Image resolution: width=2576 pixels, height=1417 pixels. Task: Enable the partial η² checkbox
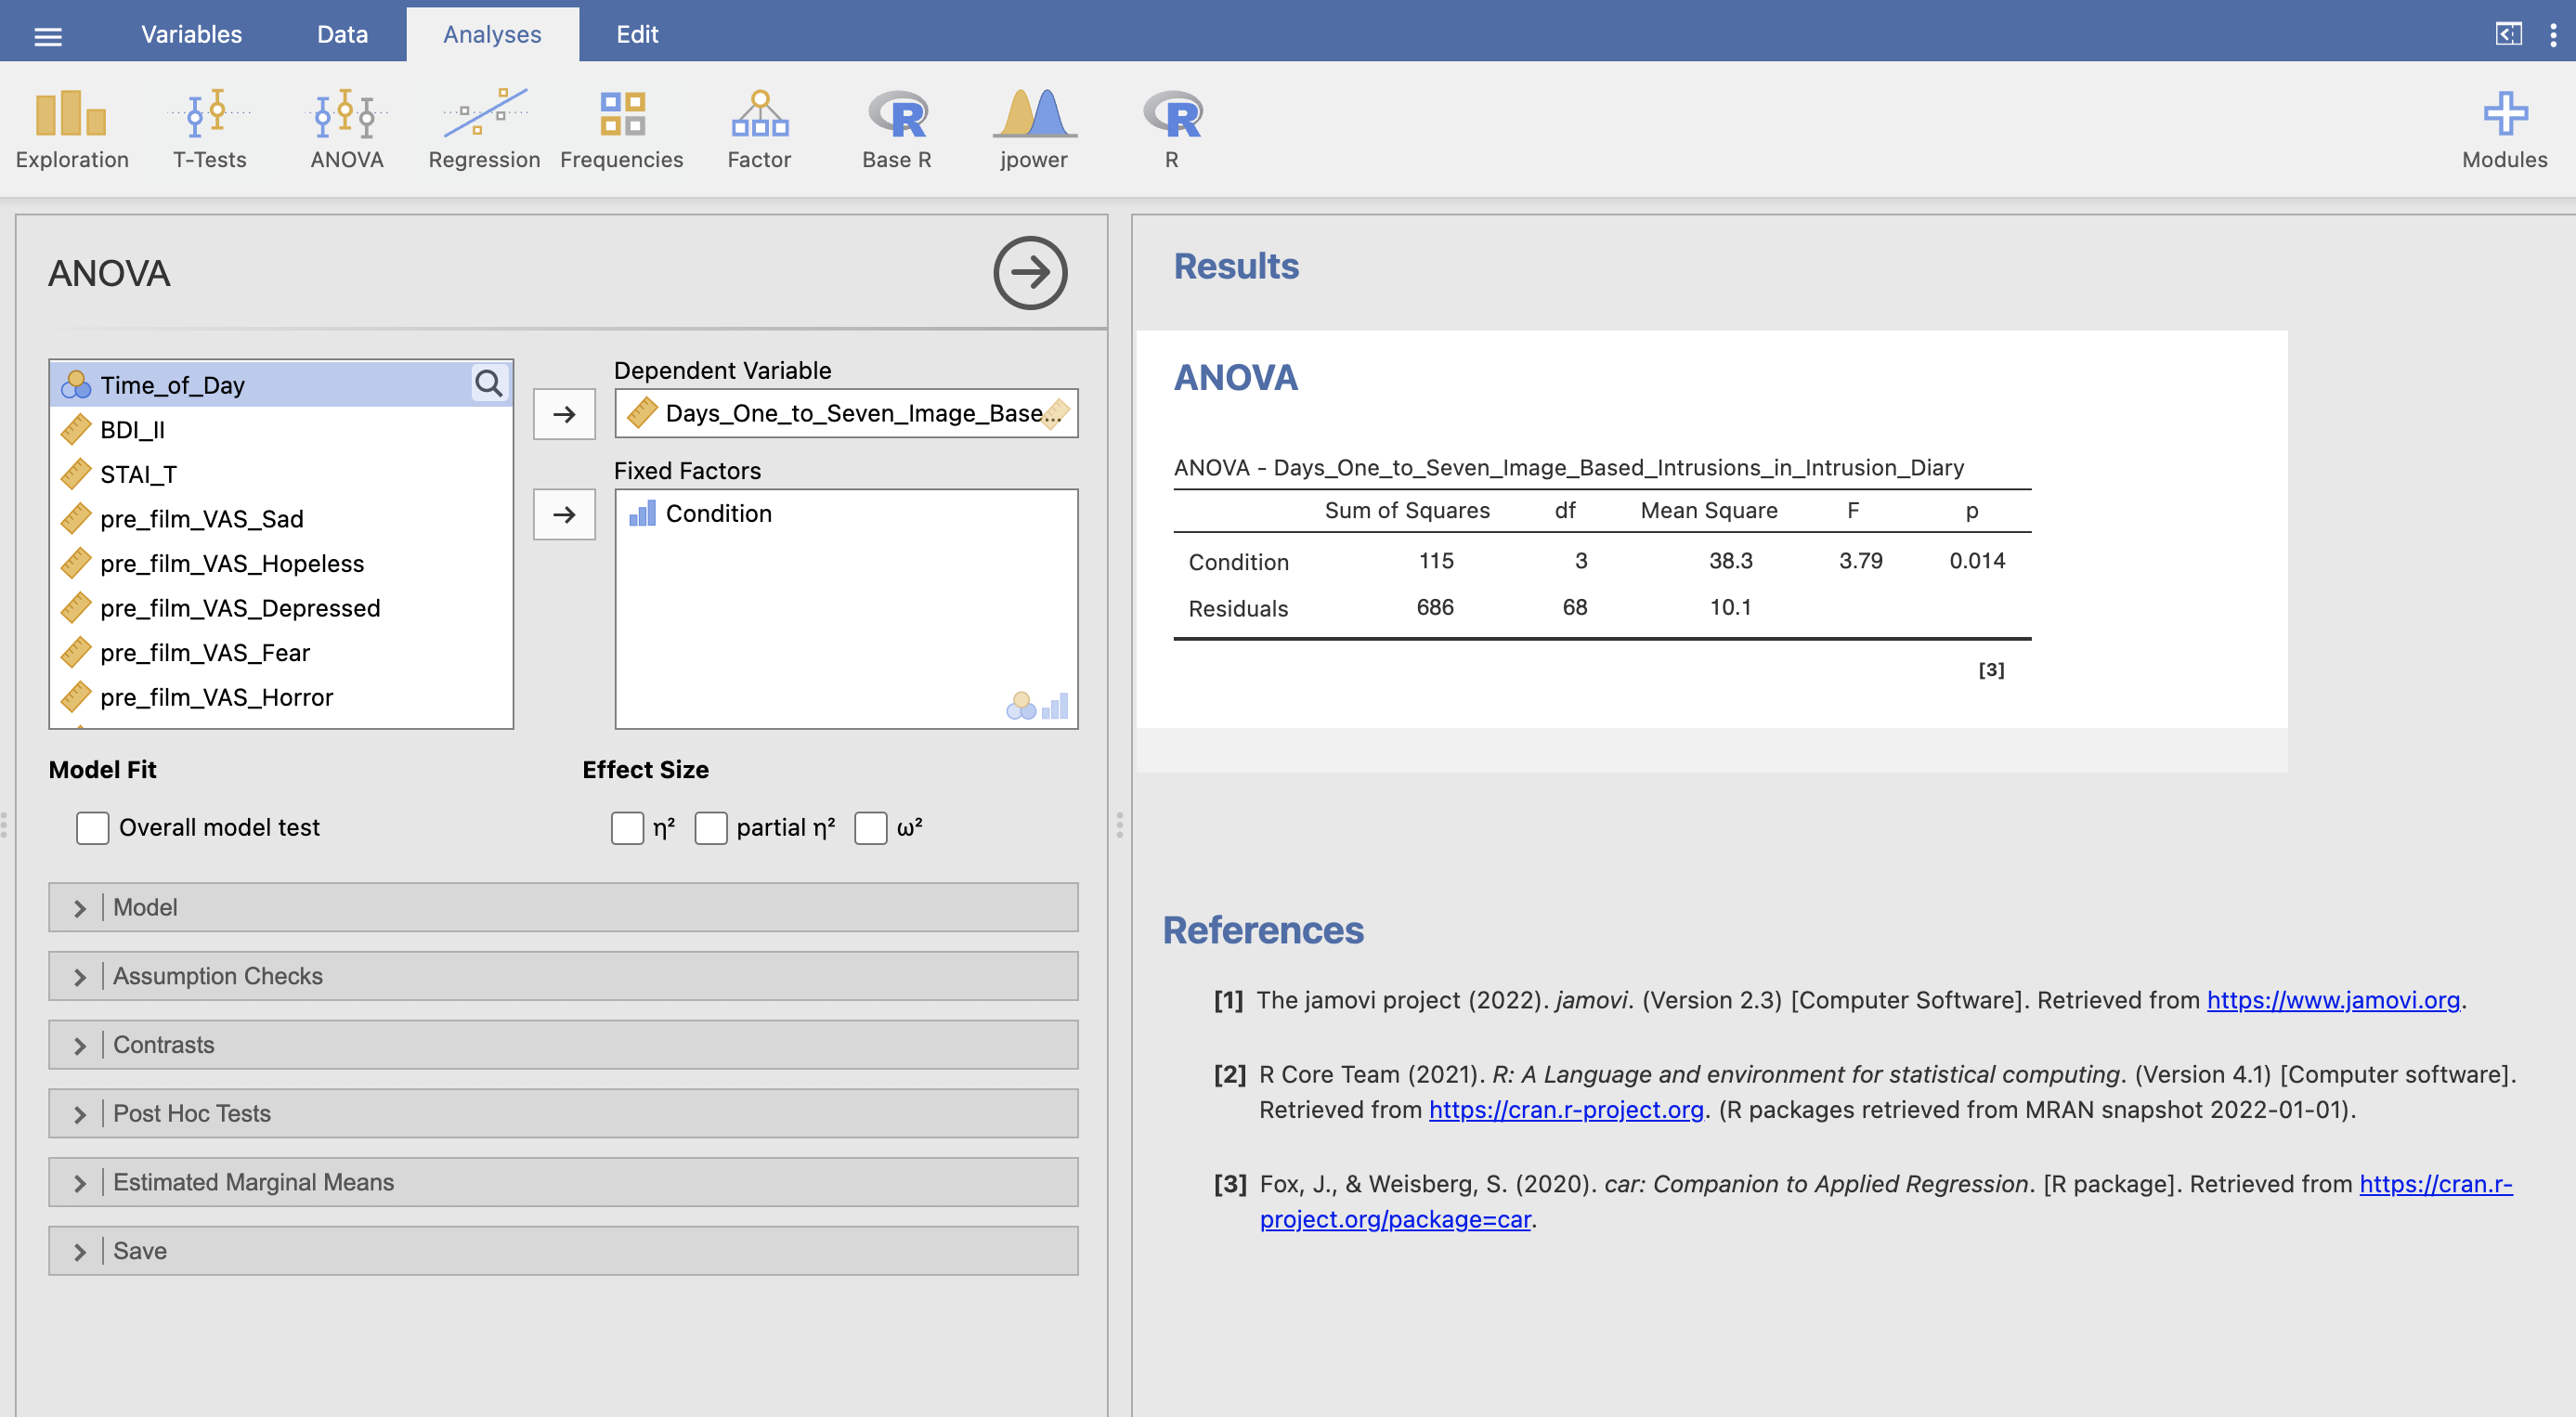tap(711, 828)
